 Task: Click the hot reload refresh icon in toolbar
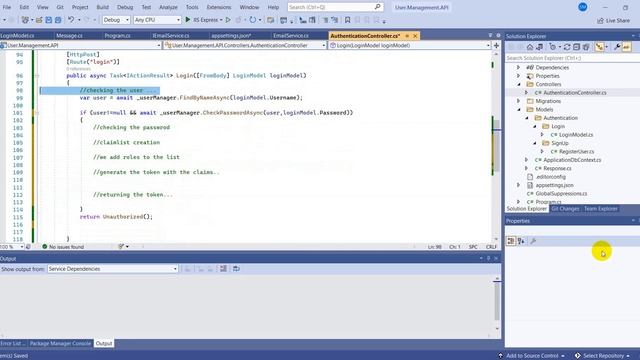[x=253, y=20]
